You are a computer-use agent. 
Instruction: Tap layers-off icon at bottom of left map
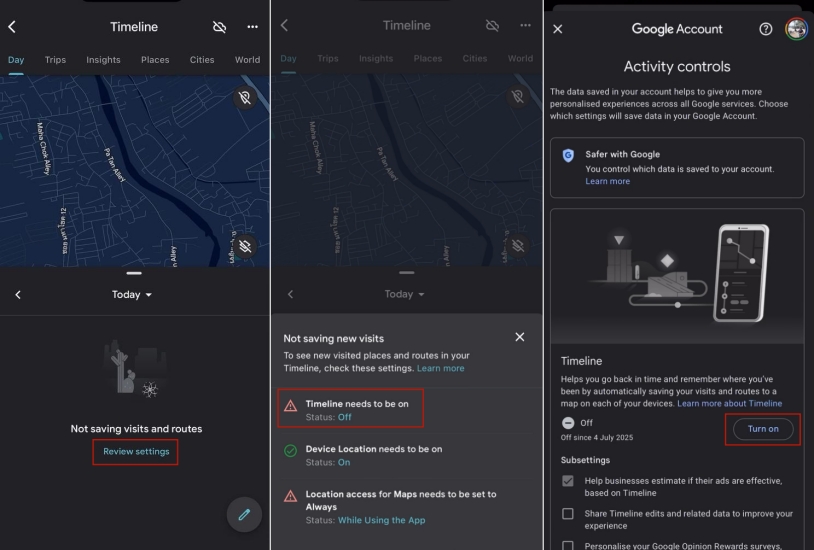pos(245,246)
